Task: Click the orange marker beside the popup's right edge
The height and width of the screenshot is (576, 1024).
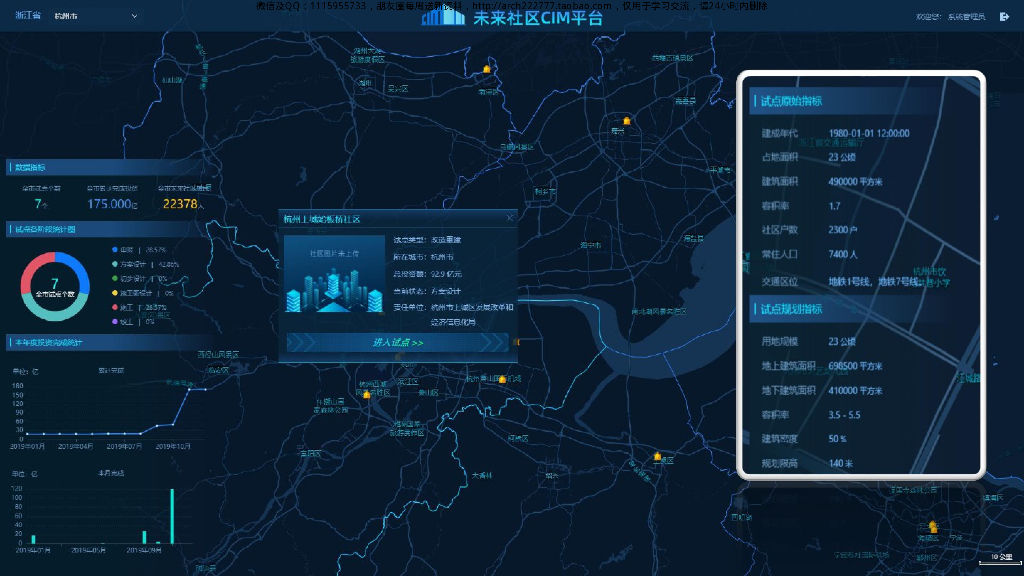Action: [518, 342]
